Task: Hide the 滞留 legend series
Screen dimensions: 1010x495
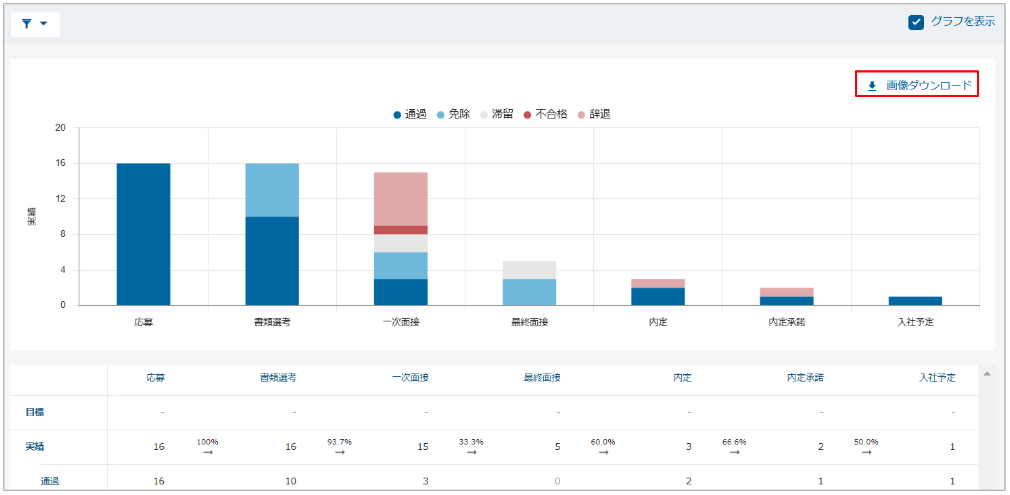Action: pyautogui.click(x=502, y=115)
